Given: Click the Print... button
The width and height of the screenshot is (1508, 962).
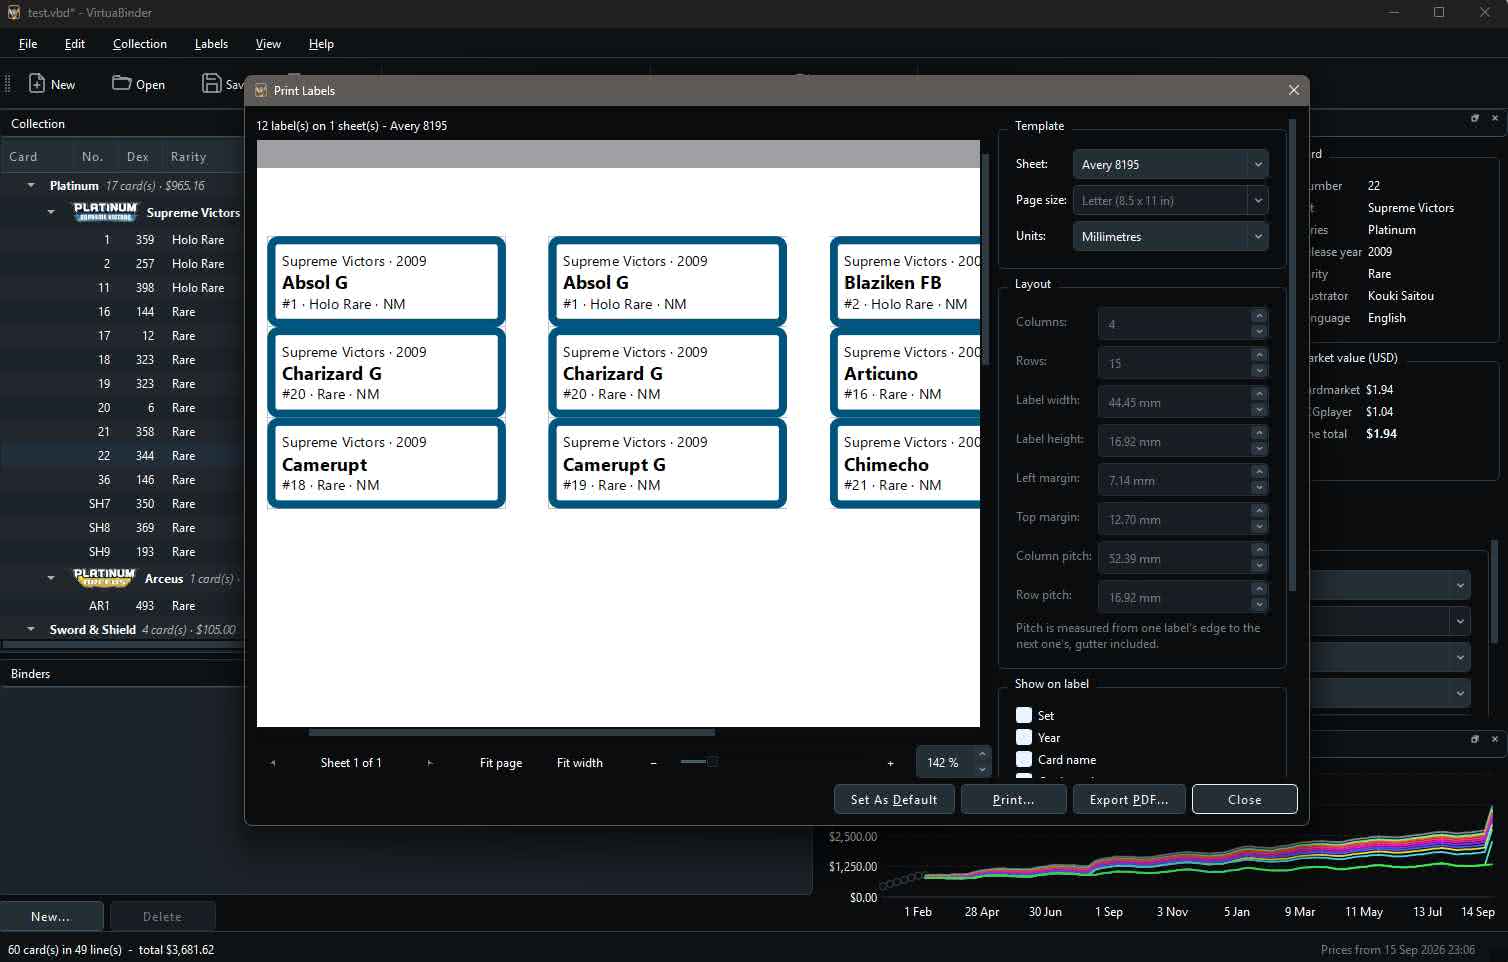Looking at the screenshot, I should pos(1013,799).
